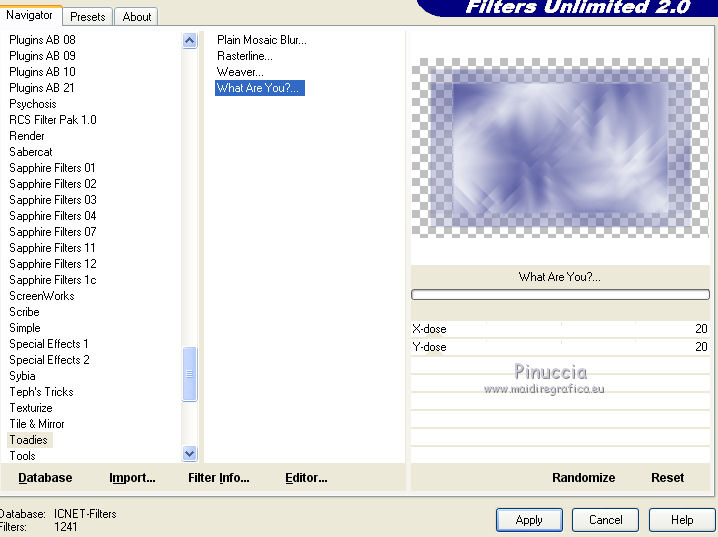
Task: Open the Database menu
Action: pos(45,478)
